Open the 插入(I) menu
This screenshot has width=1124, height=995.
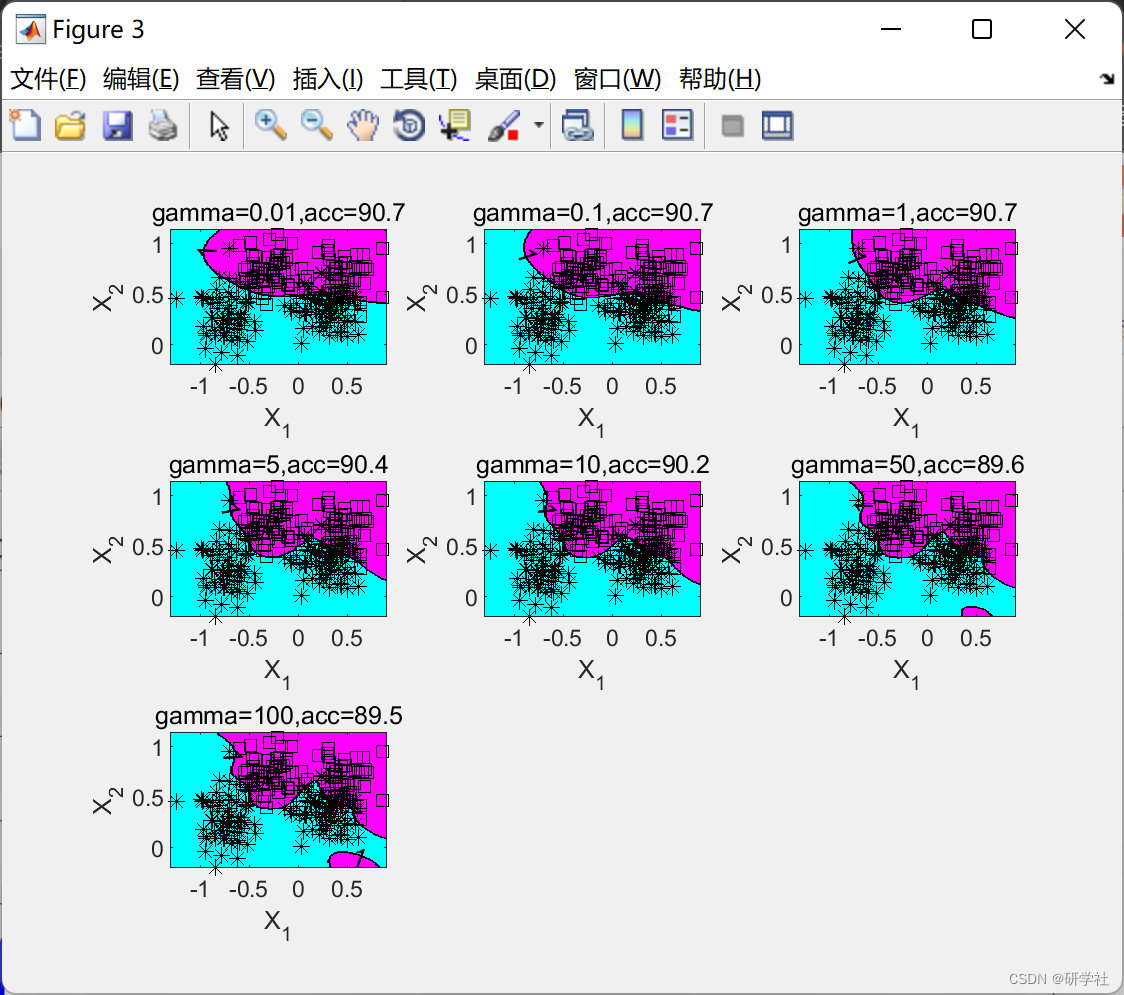click(x=328, y=79)
